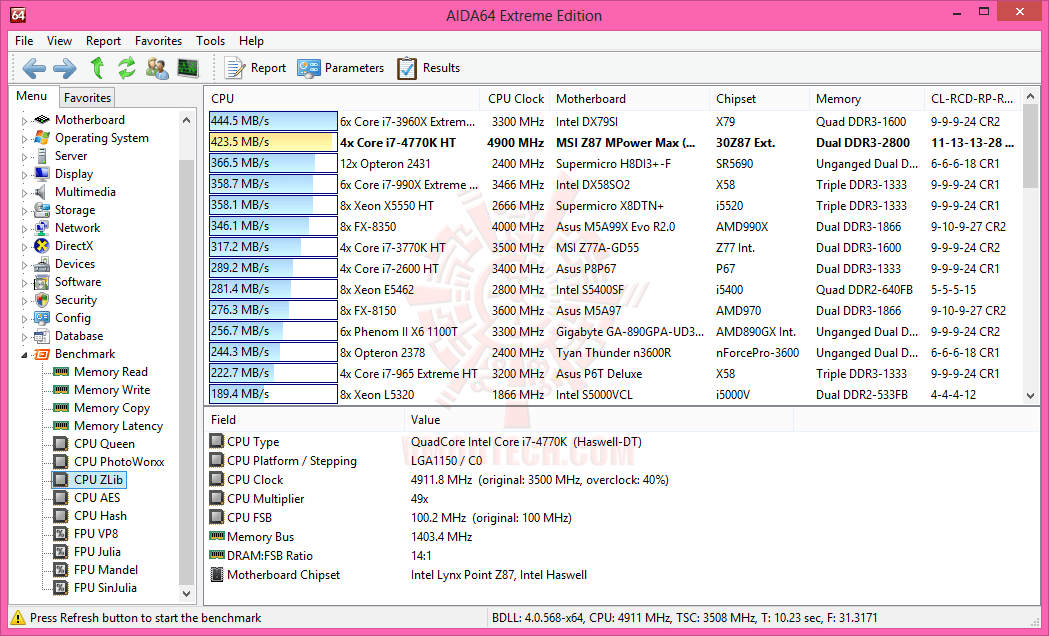Click the Report document icon
1049x636 pixels.
click(x=235, y=68)
